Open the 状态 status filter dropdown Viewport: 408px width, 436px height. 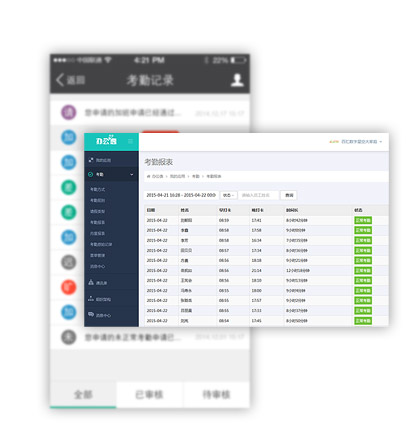(x=228, y=195)
